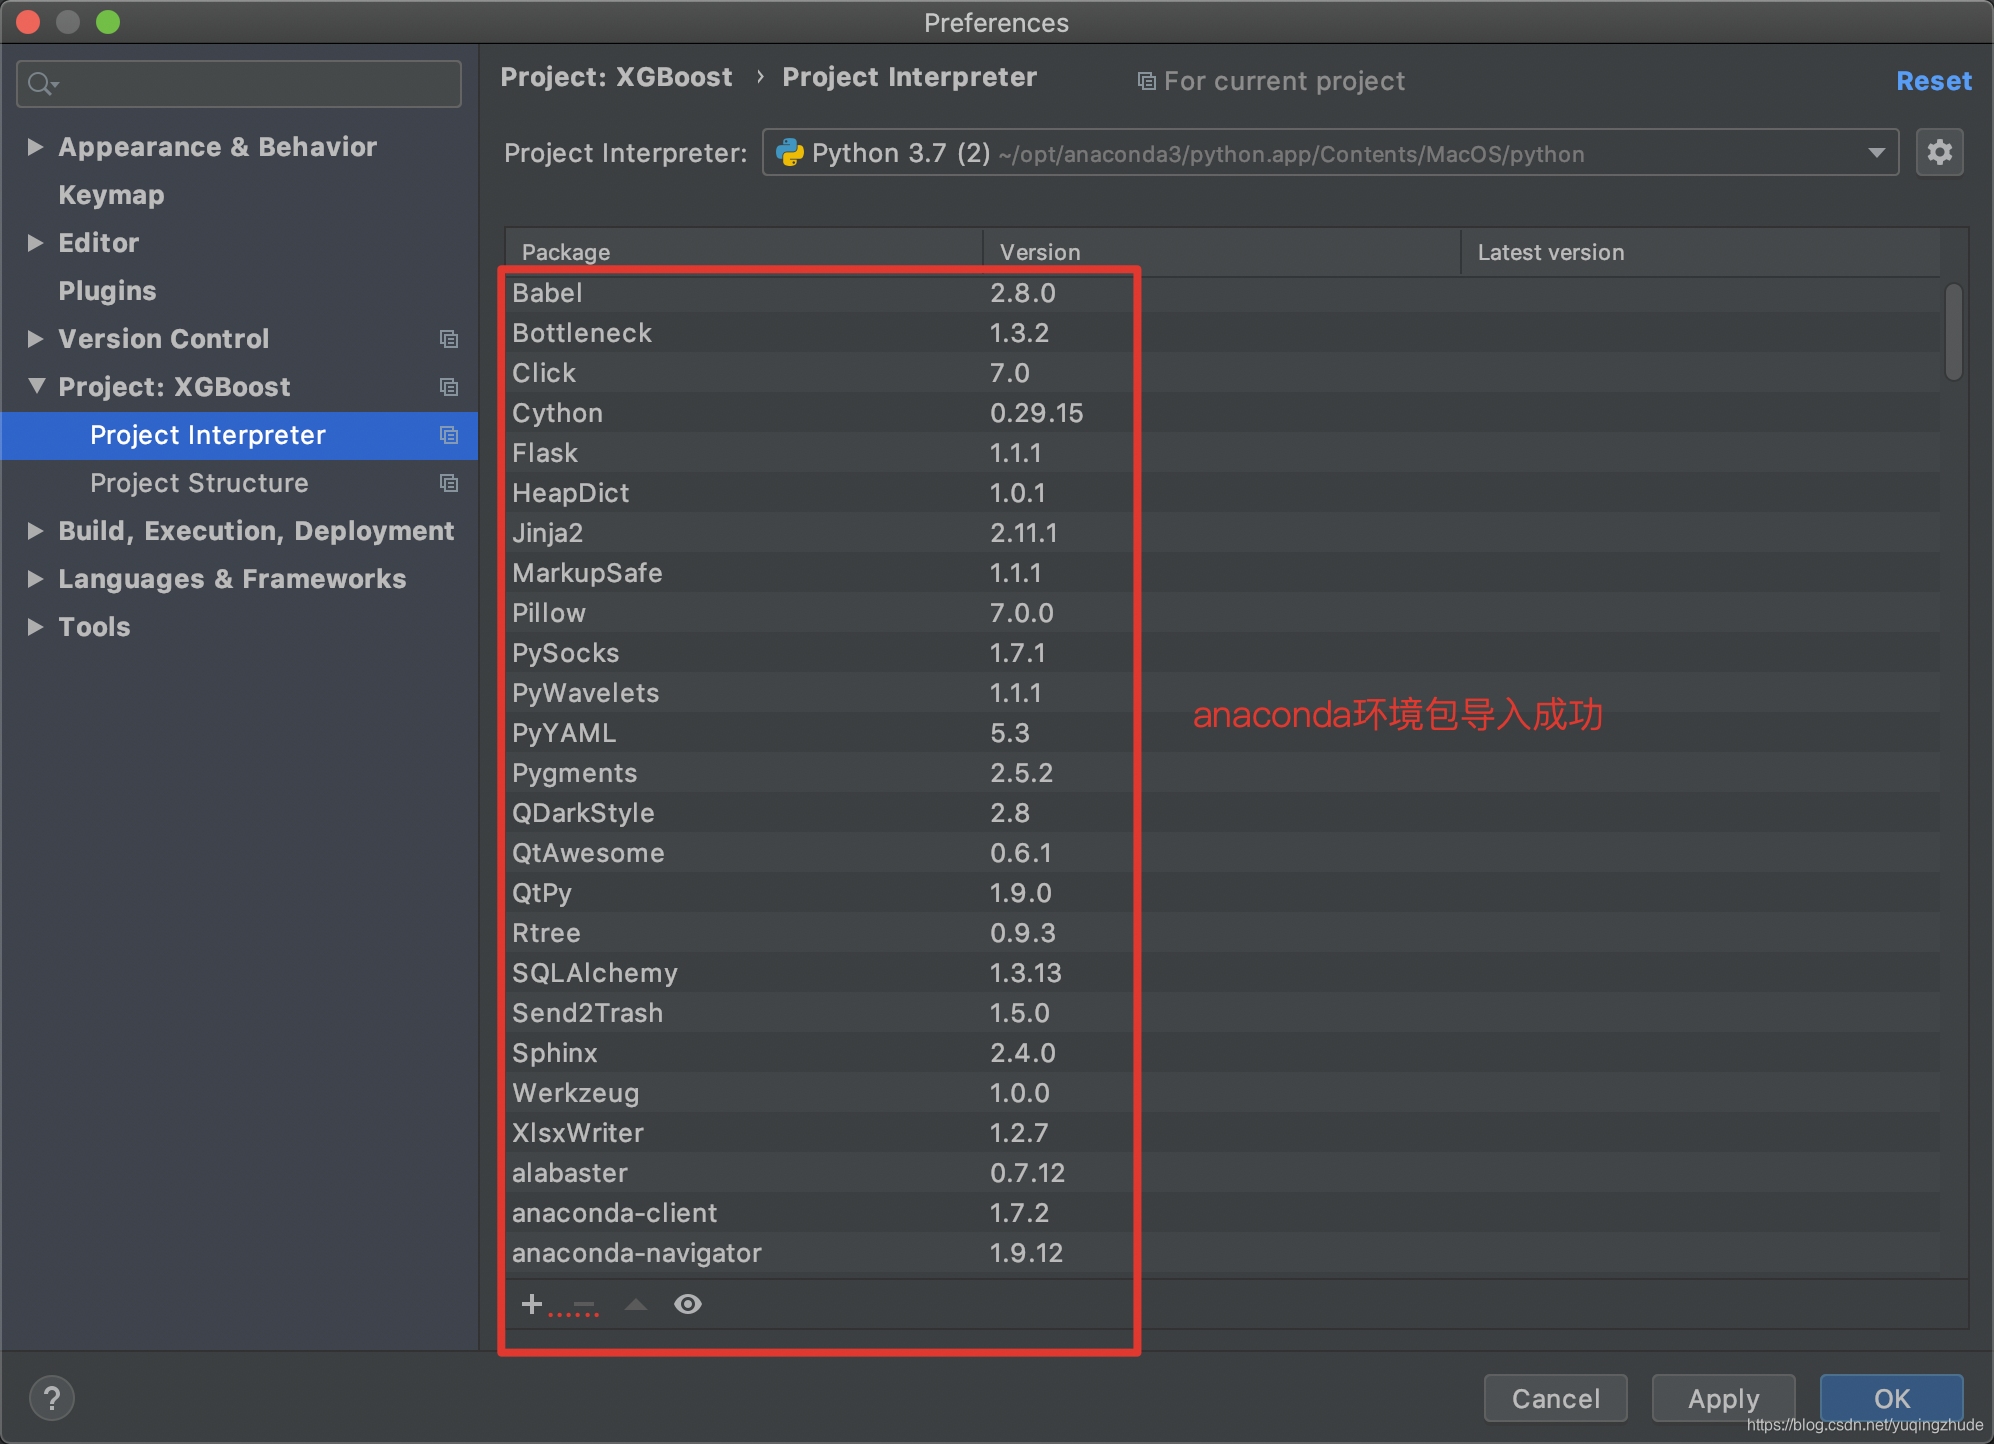Select the PySocks package row

(x=1222, y=653)
